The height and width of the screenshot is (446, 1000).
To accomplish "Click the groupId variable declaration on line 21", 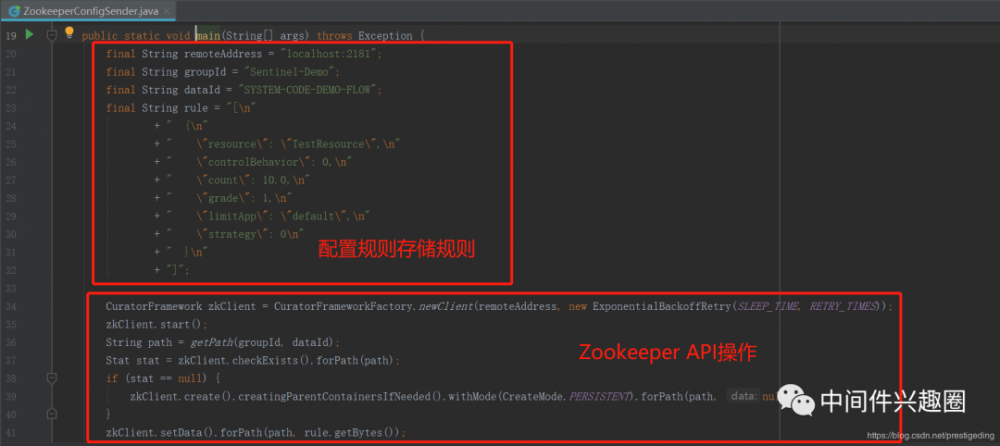I will (x=205, y=72).
